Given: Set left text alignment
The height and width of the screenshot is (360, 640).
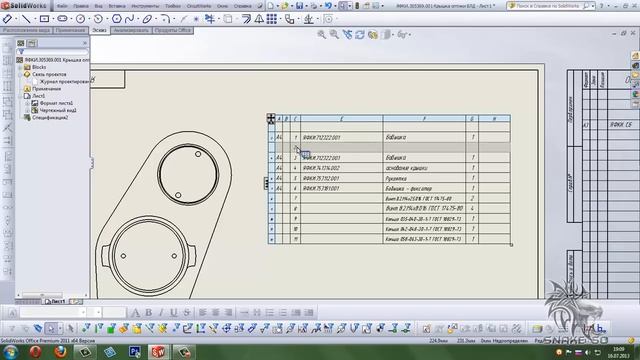Looking at the screenshot, I should [x=203, y=313].
